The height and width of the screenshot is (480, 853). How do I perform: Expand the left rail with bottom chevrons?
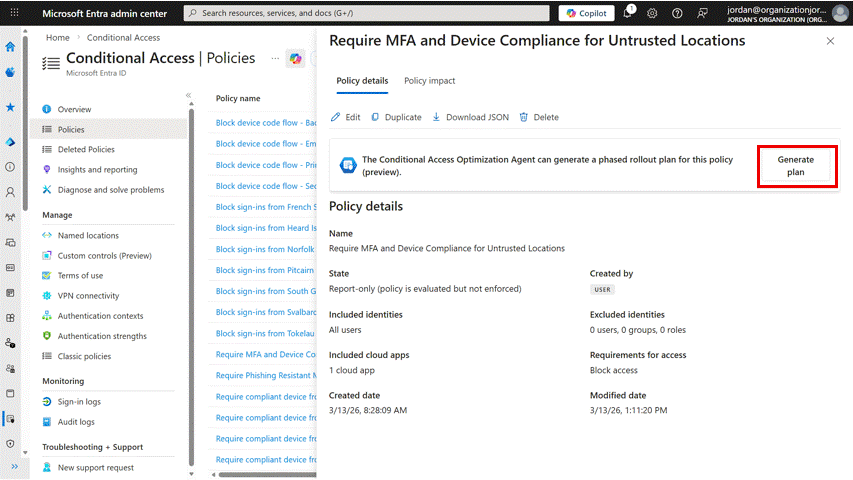[15, 466]
